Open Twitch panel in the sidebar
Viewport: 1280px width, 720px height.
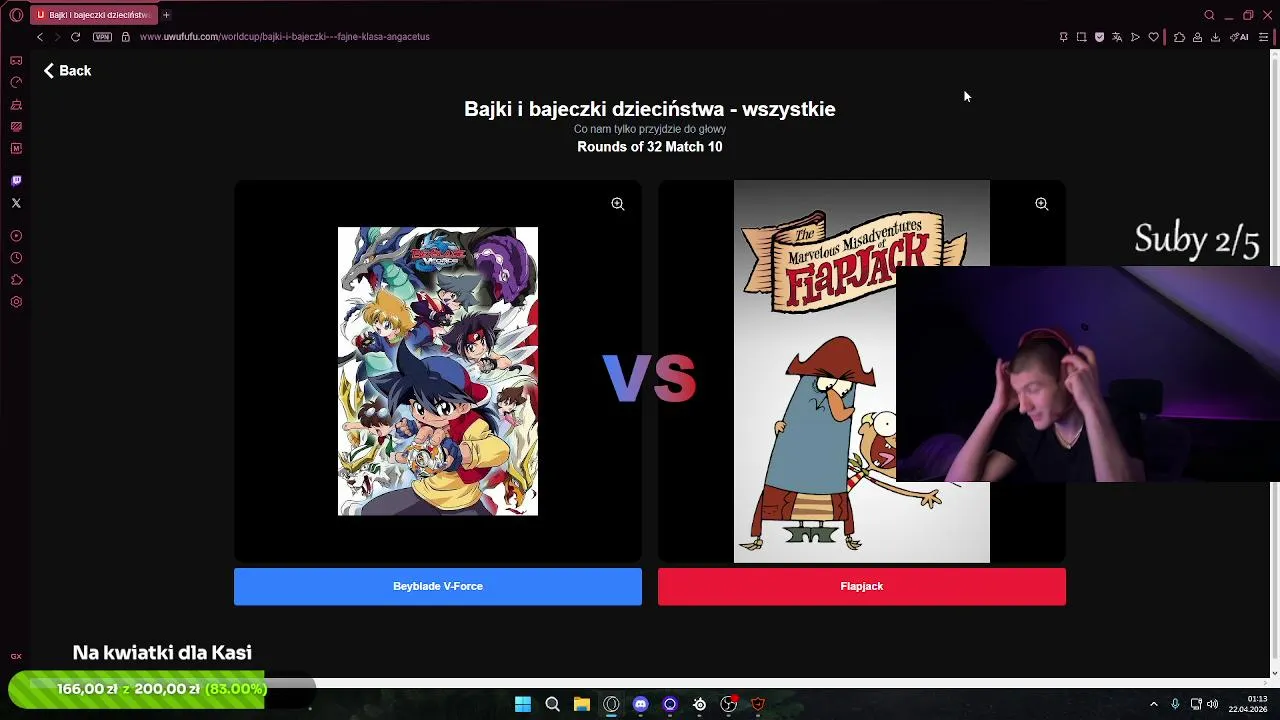[16, 181]
